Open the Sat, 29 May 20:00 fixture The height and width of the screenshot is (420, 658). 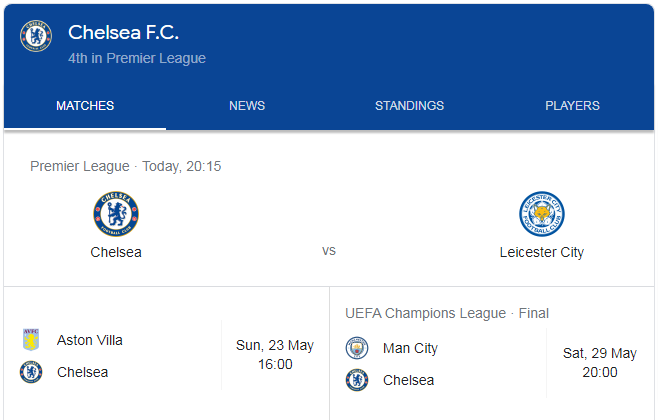[492, 355]
